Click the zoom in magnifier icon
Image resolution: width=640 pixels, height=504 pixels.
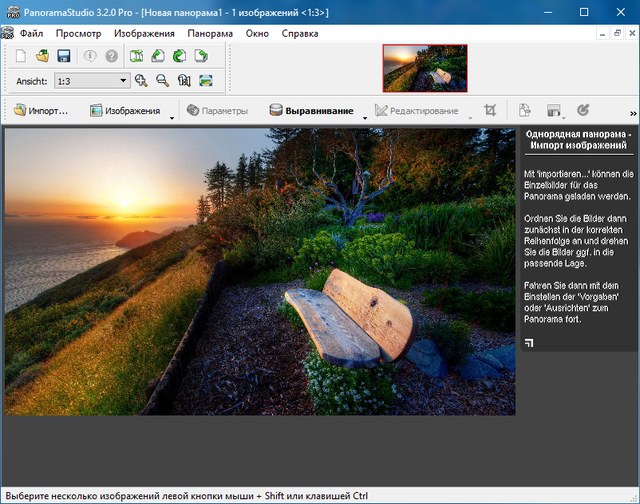141,81
